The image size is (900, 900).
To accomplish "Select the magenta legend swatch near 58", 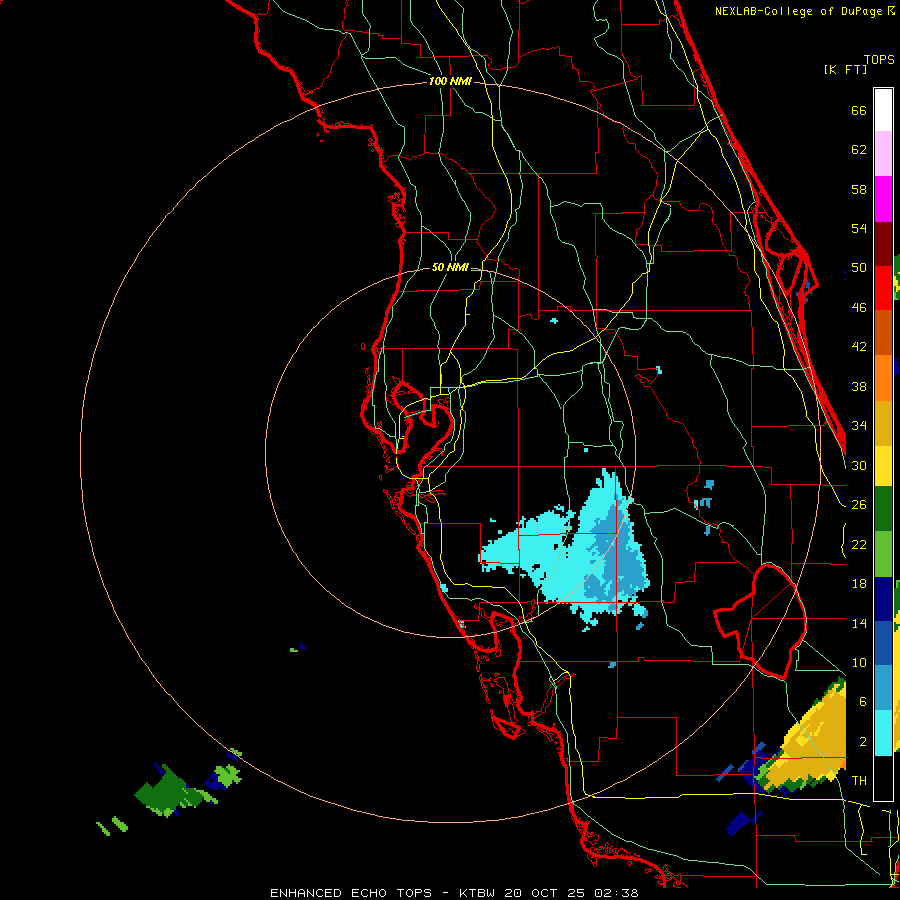I will (x=883, y=199).
